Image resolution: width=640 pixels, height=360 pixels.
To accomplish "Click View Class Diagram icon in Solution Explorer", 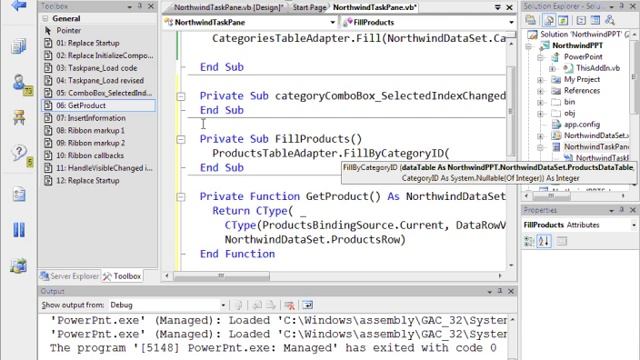I will pos(610,20).
